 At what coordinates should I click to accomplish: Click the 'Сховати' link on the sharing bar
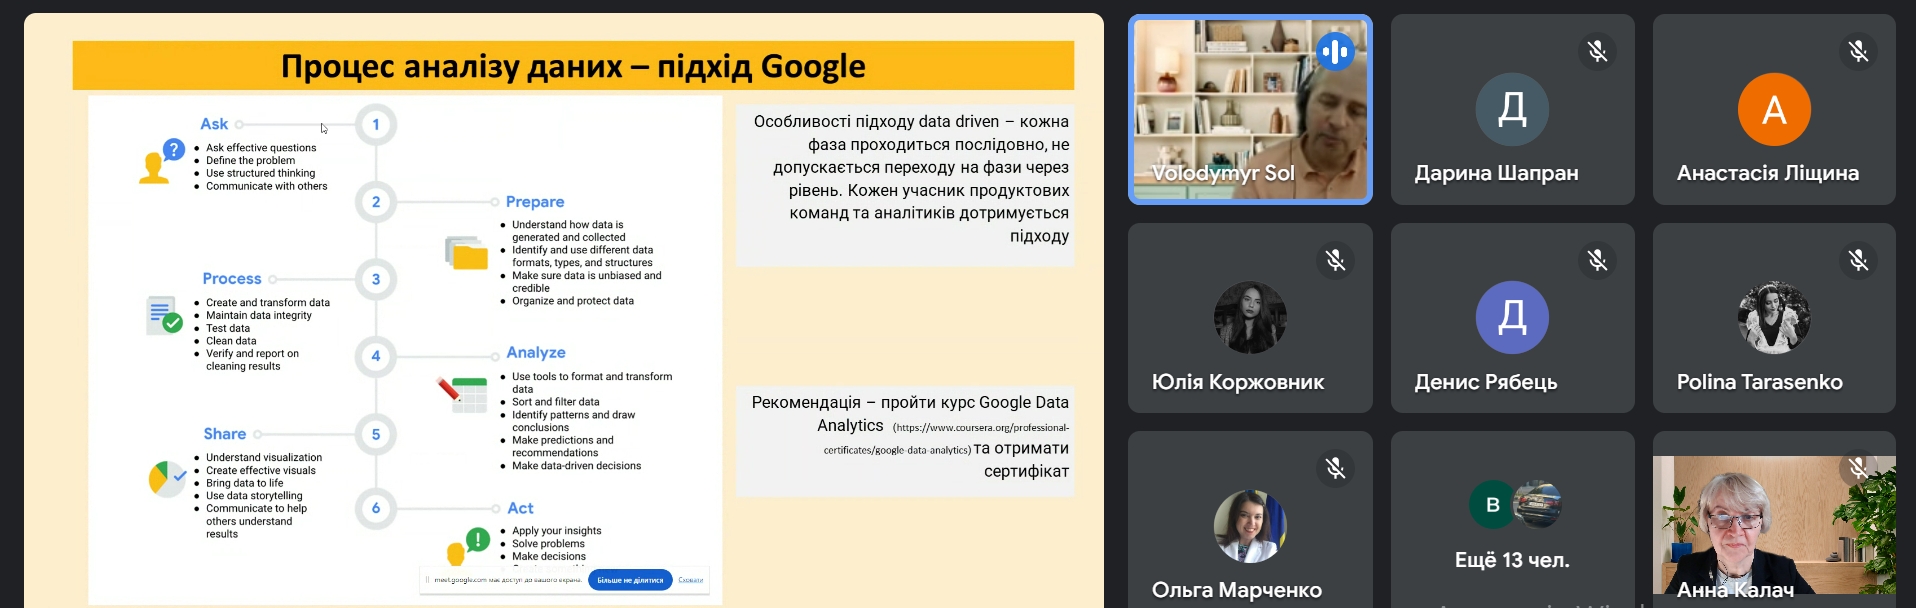tap(691, 580)
